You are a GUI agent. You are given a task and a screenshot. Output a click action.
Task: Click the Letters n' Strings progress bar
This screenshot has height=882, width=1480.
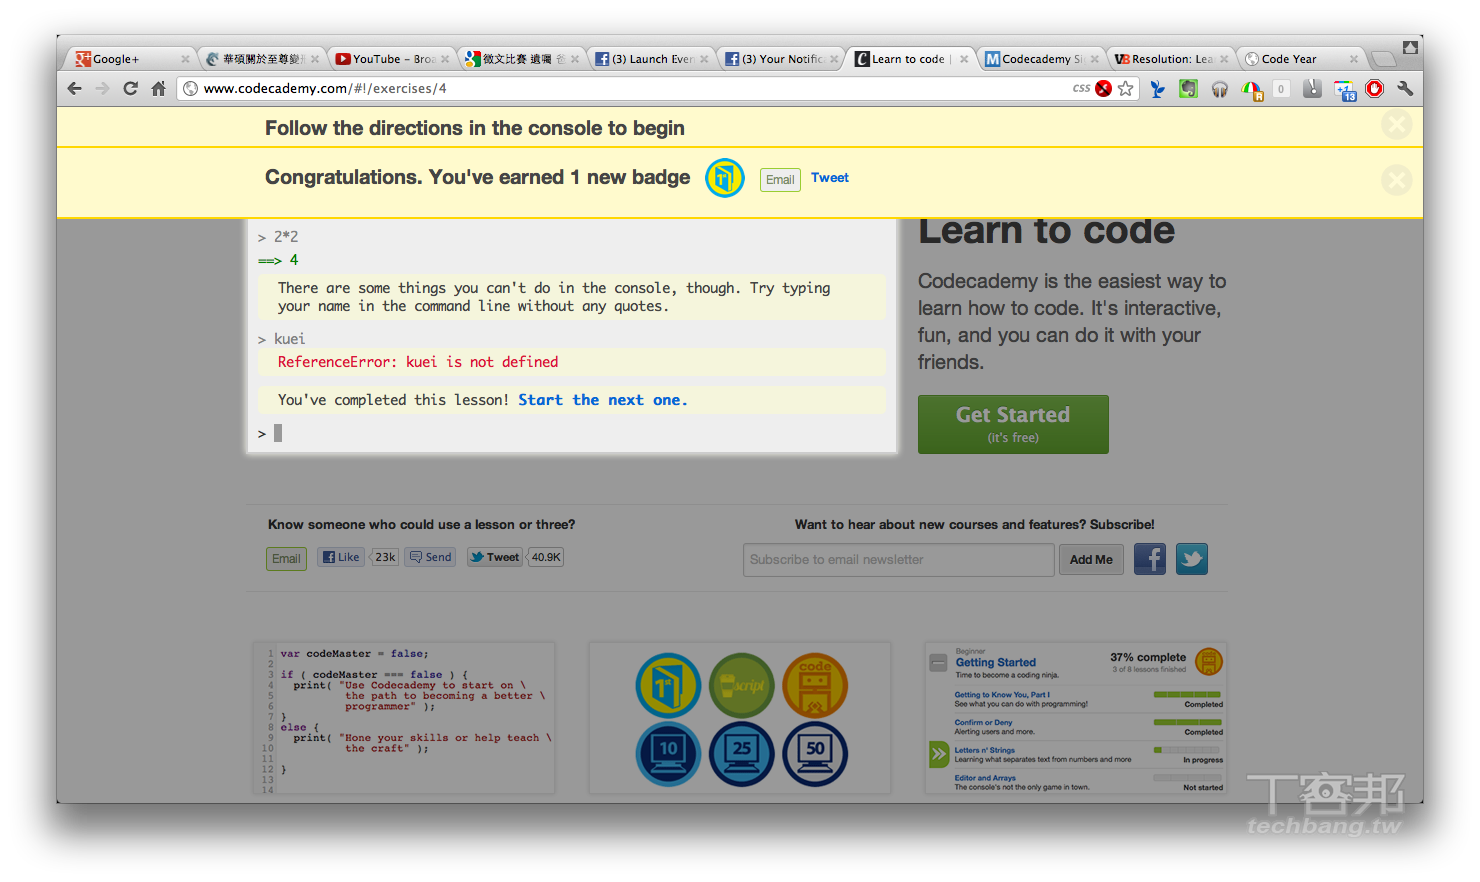coord(1188,750)
